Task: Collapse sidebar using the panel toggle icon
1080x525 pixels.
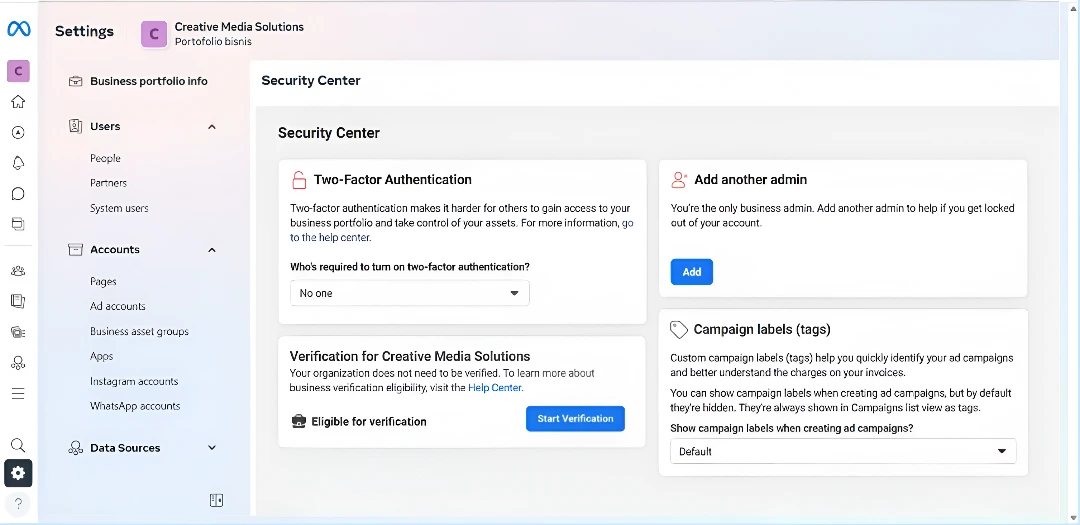Action: (216, 500)
